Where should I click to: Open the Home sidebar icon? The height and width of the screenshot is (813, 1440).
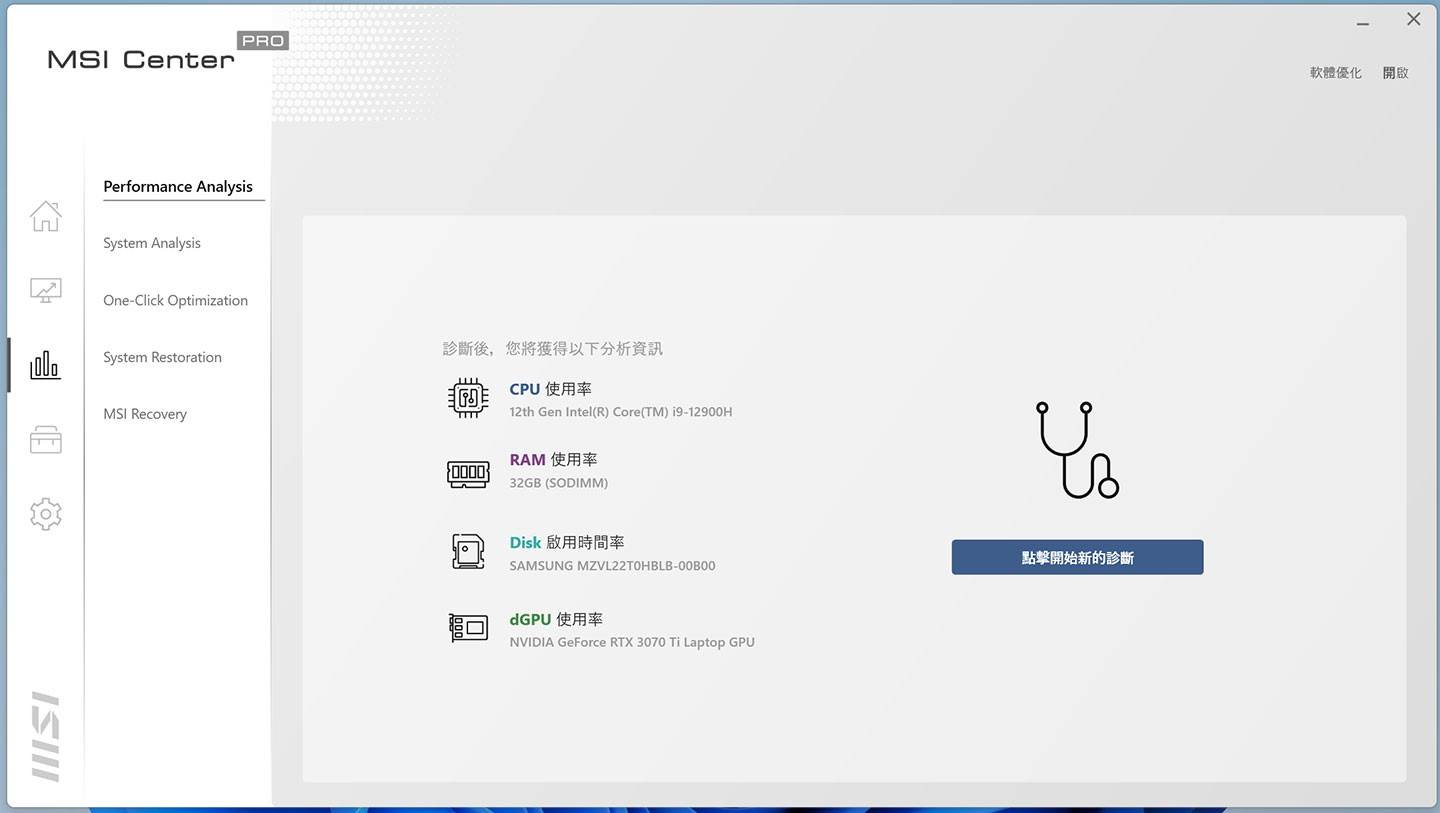tap(45, 216)
